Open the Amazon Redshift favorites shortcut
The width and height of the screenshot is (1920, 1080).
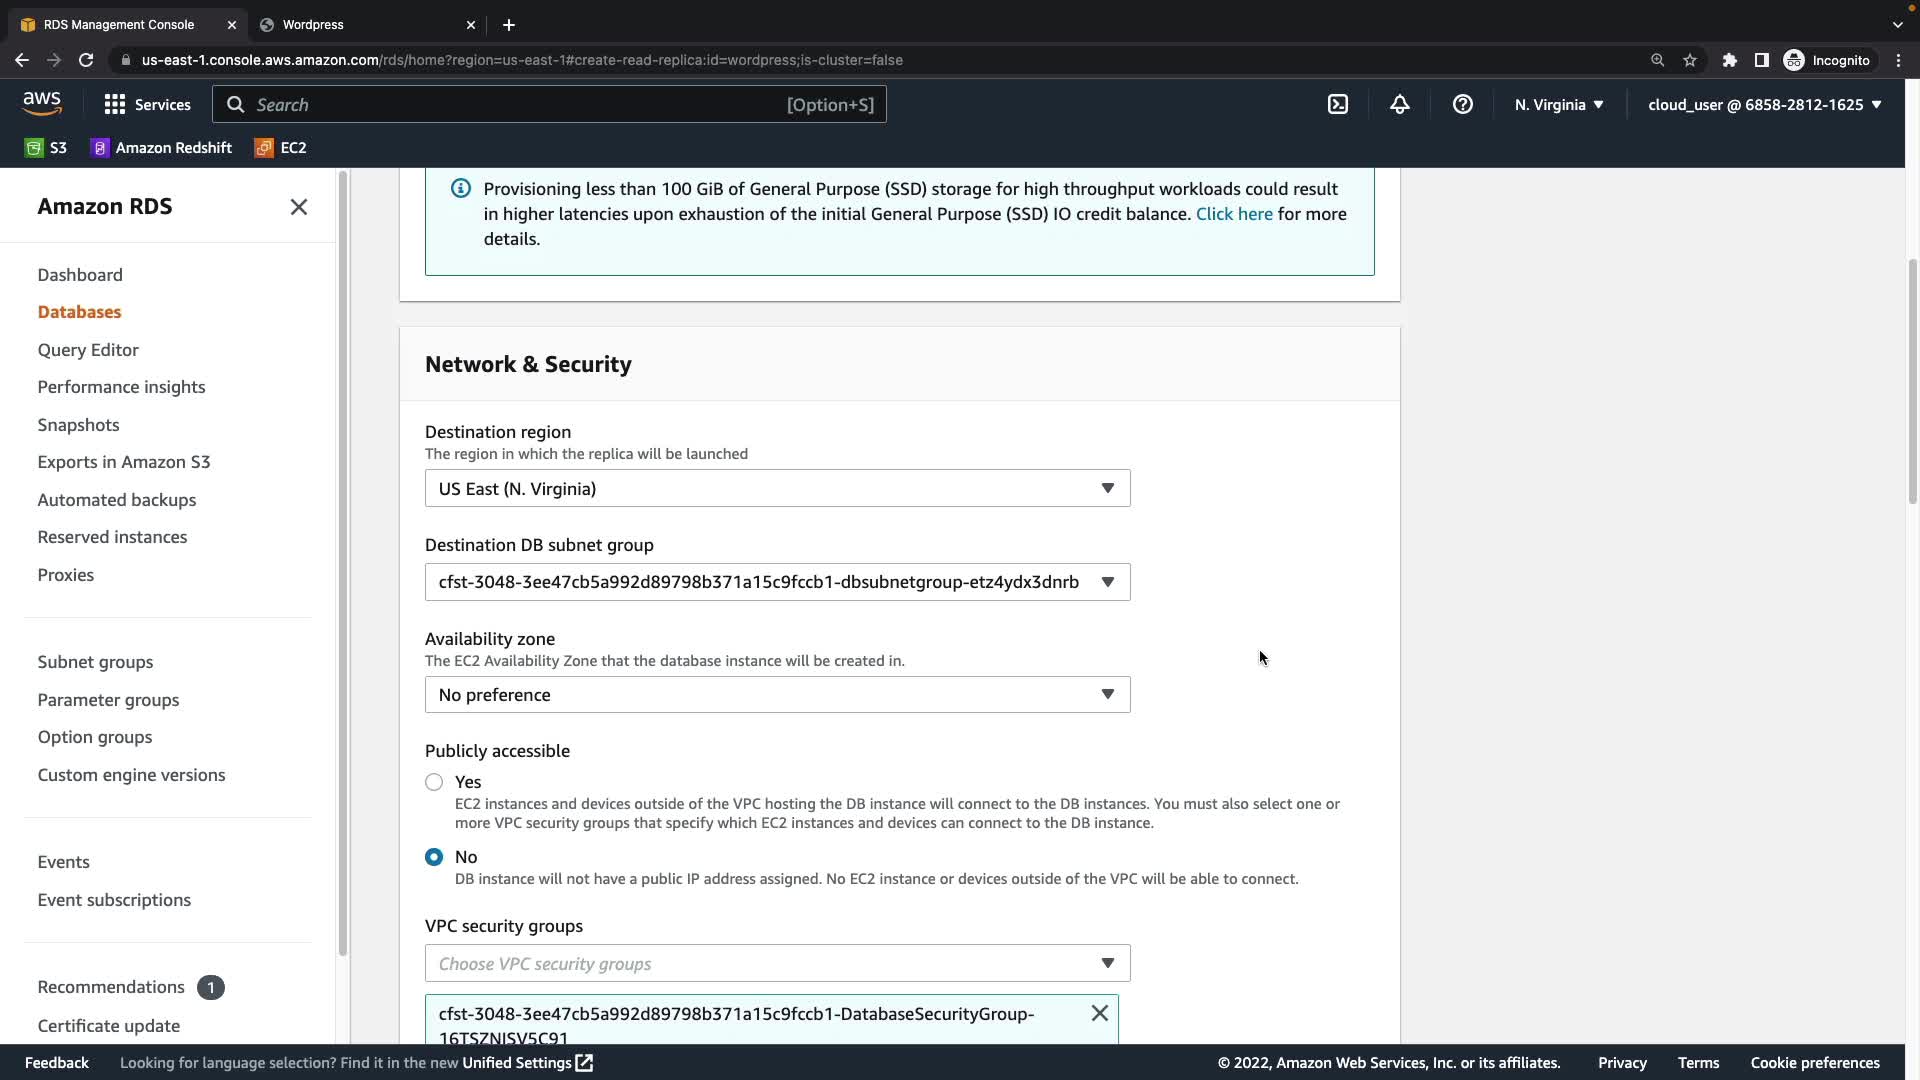point(161,147)
